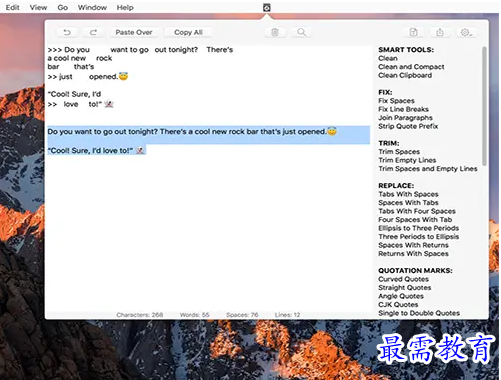This screenshot has height=380, width=501.
Task: Convert to CJK Quotes
Action: (x=398, y=305)
